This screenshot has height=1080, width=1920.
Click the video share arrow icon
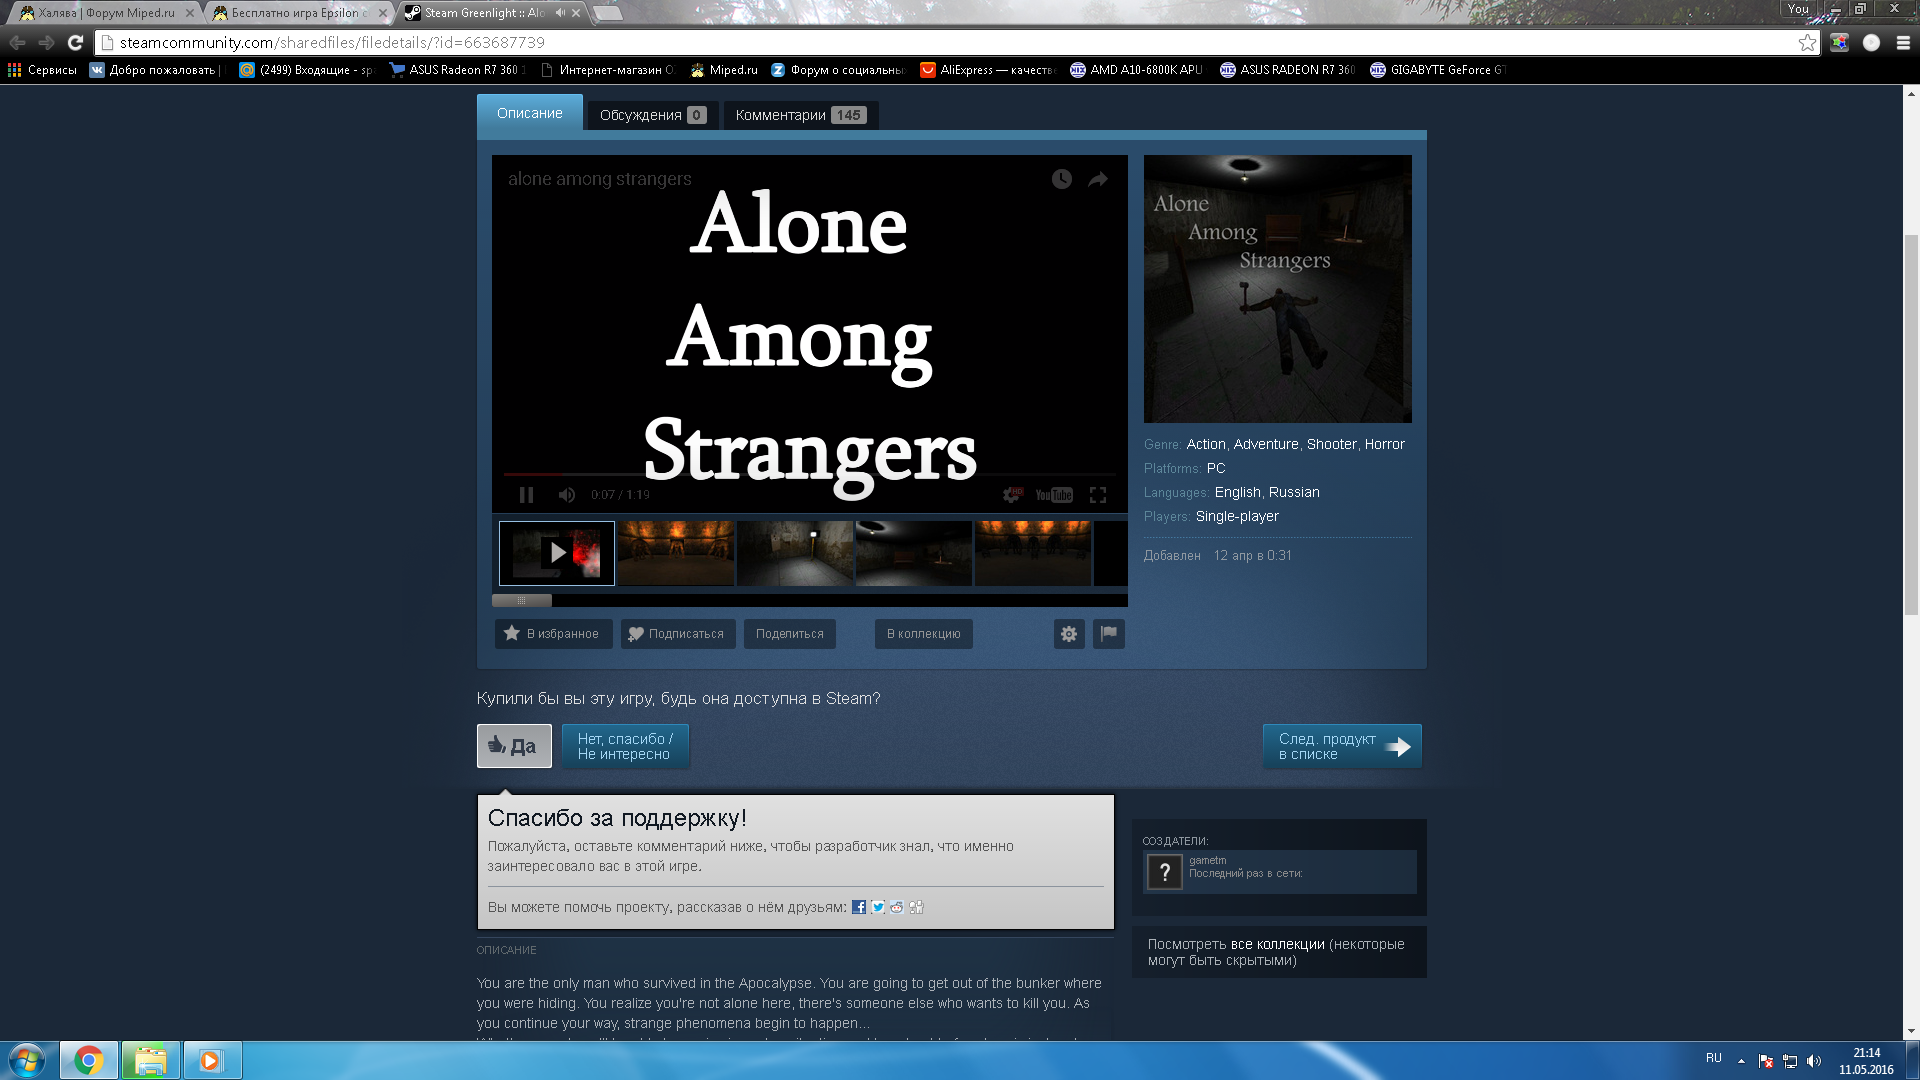point(1098,179)
